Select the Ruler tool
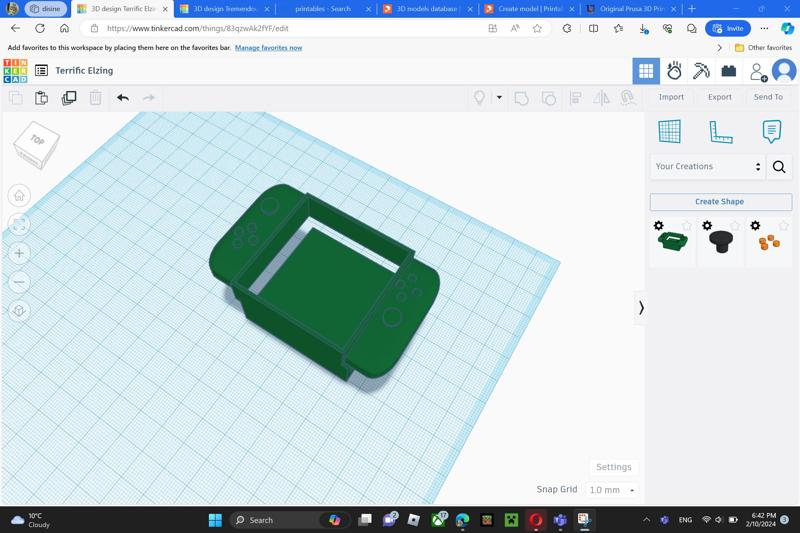This screenshot has height=533, width=800. coord(720,131)
